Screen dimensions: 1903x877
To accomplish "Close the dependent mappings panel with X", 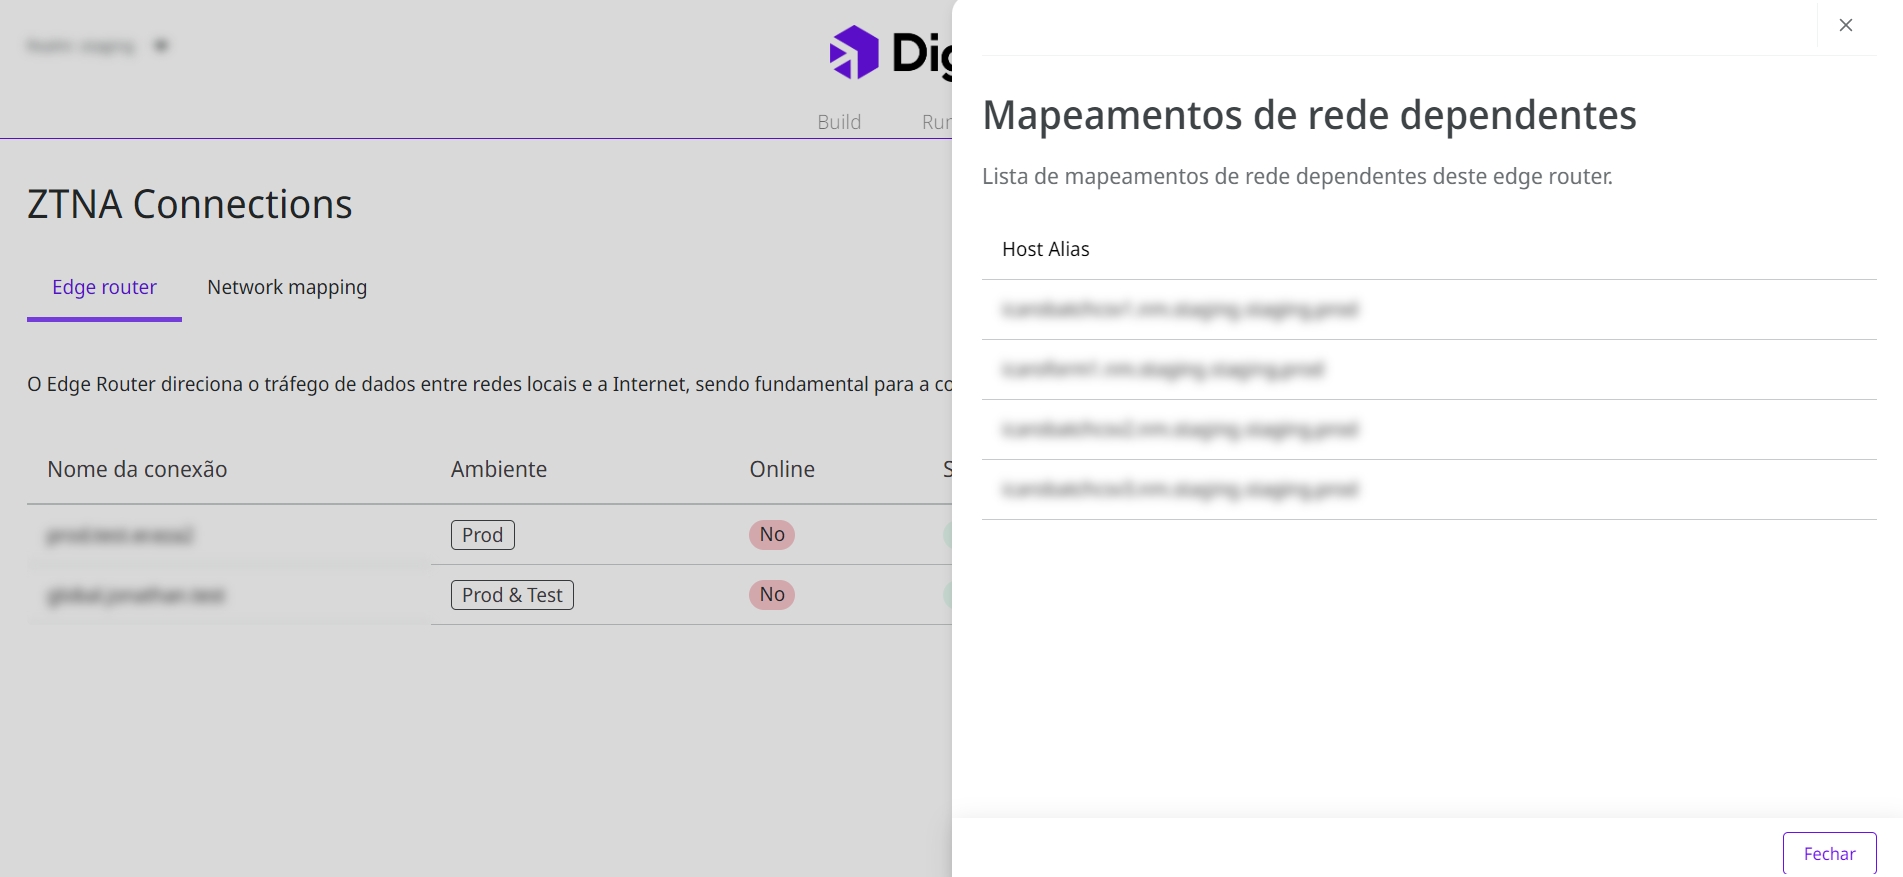I will [1846, 25].
